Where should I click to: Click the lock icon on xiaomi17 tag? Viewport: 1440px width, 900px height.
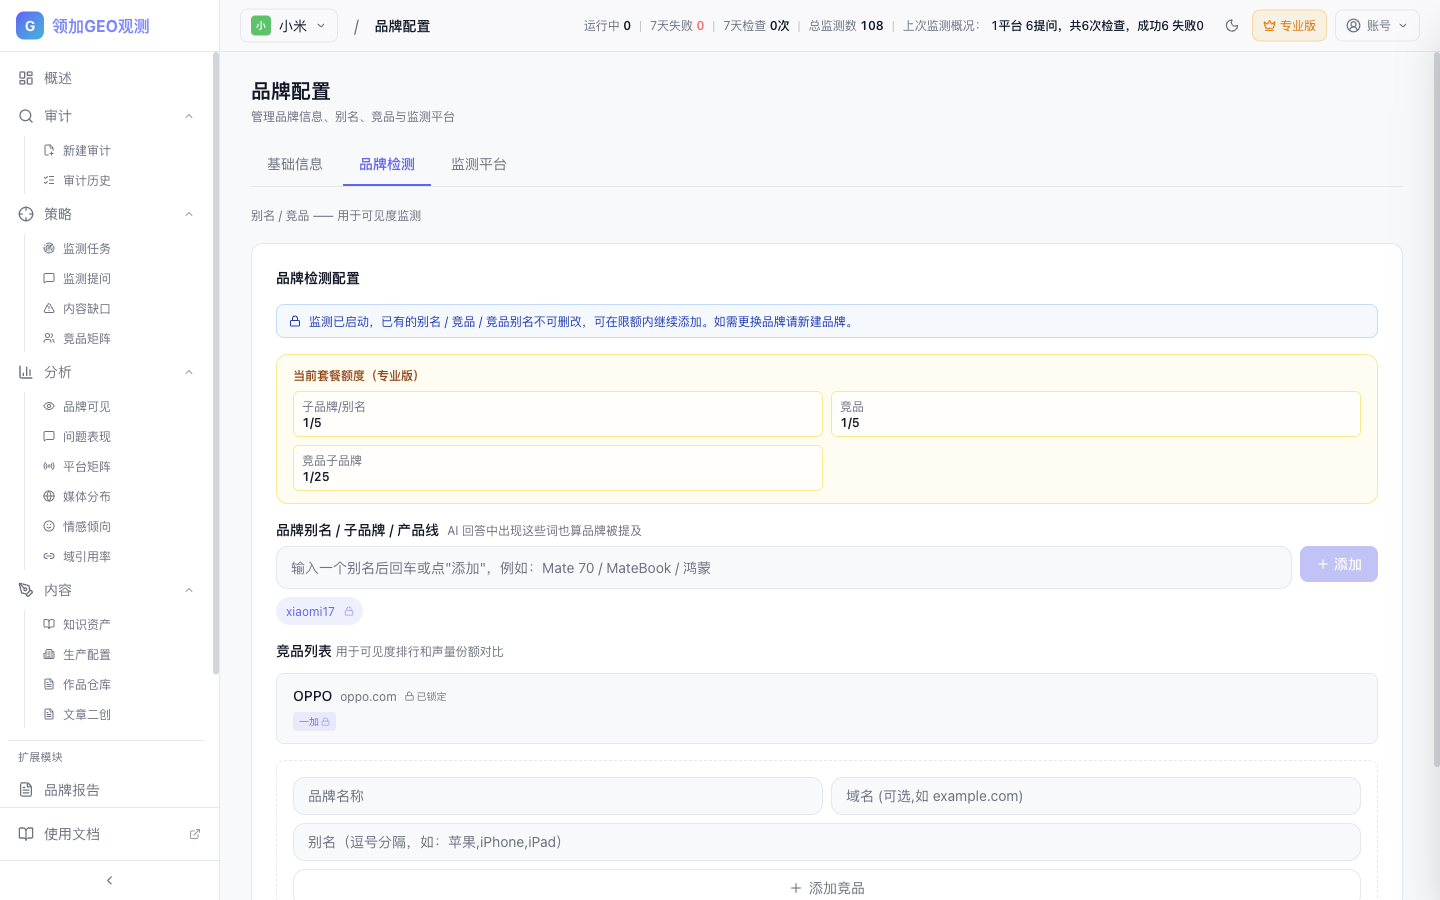(349, 611)
